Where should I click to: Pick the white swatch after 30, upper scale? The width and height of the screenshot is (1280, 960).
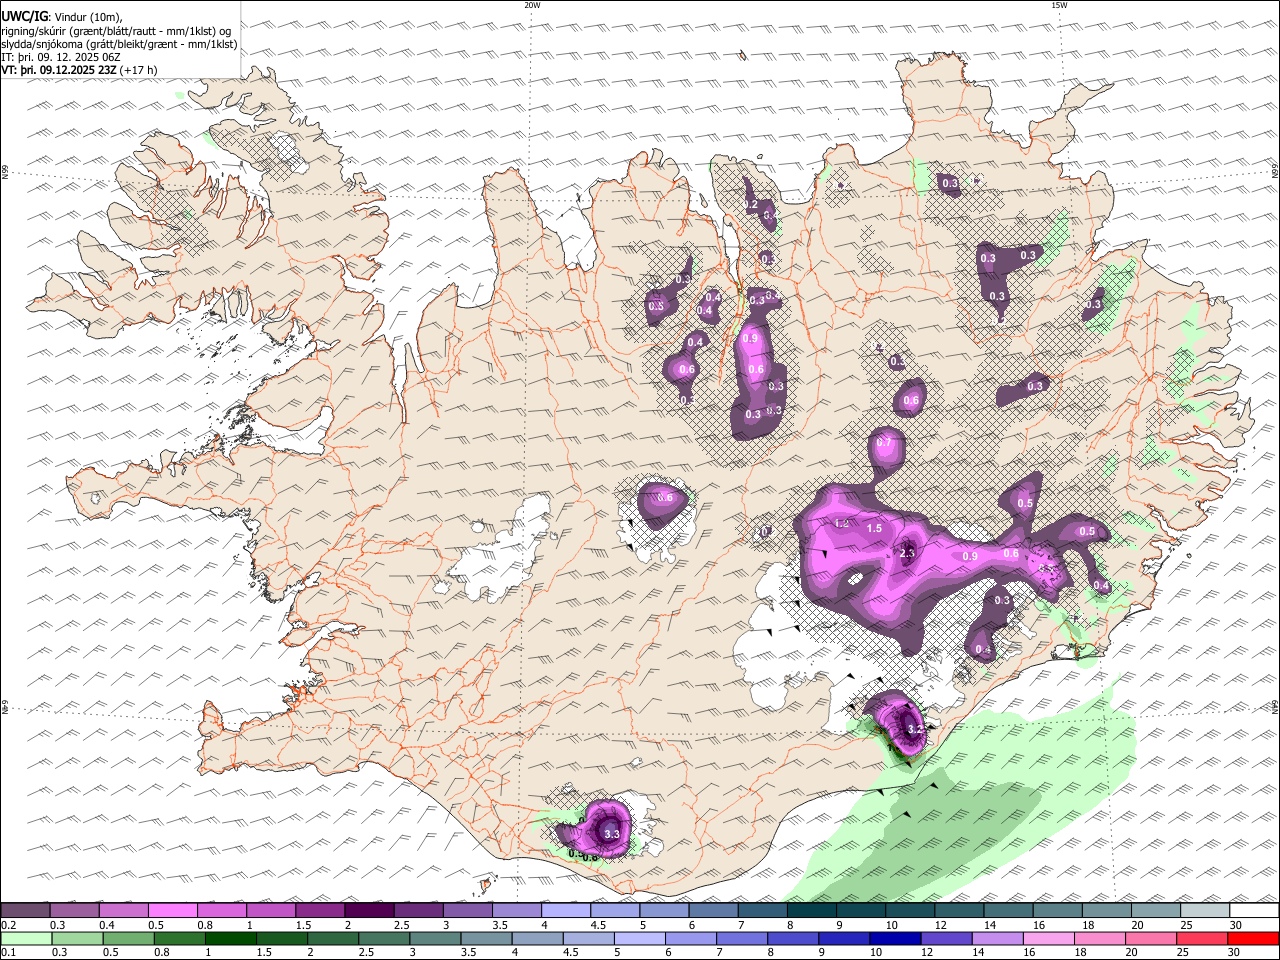pos(1255,911)
